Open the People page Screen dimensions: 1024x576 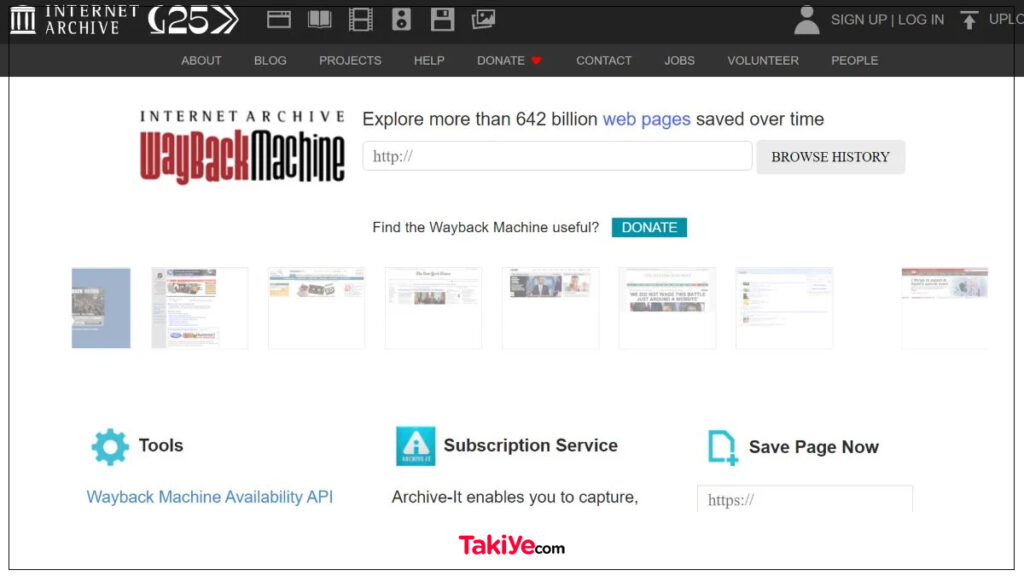click(854, 61)
